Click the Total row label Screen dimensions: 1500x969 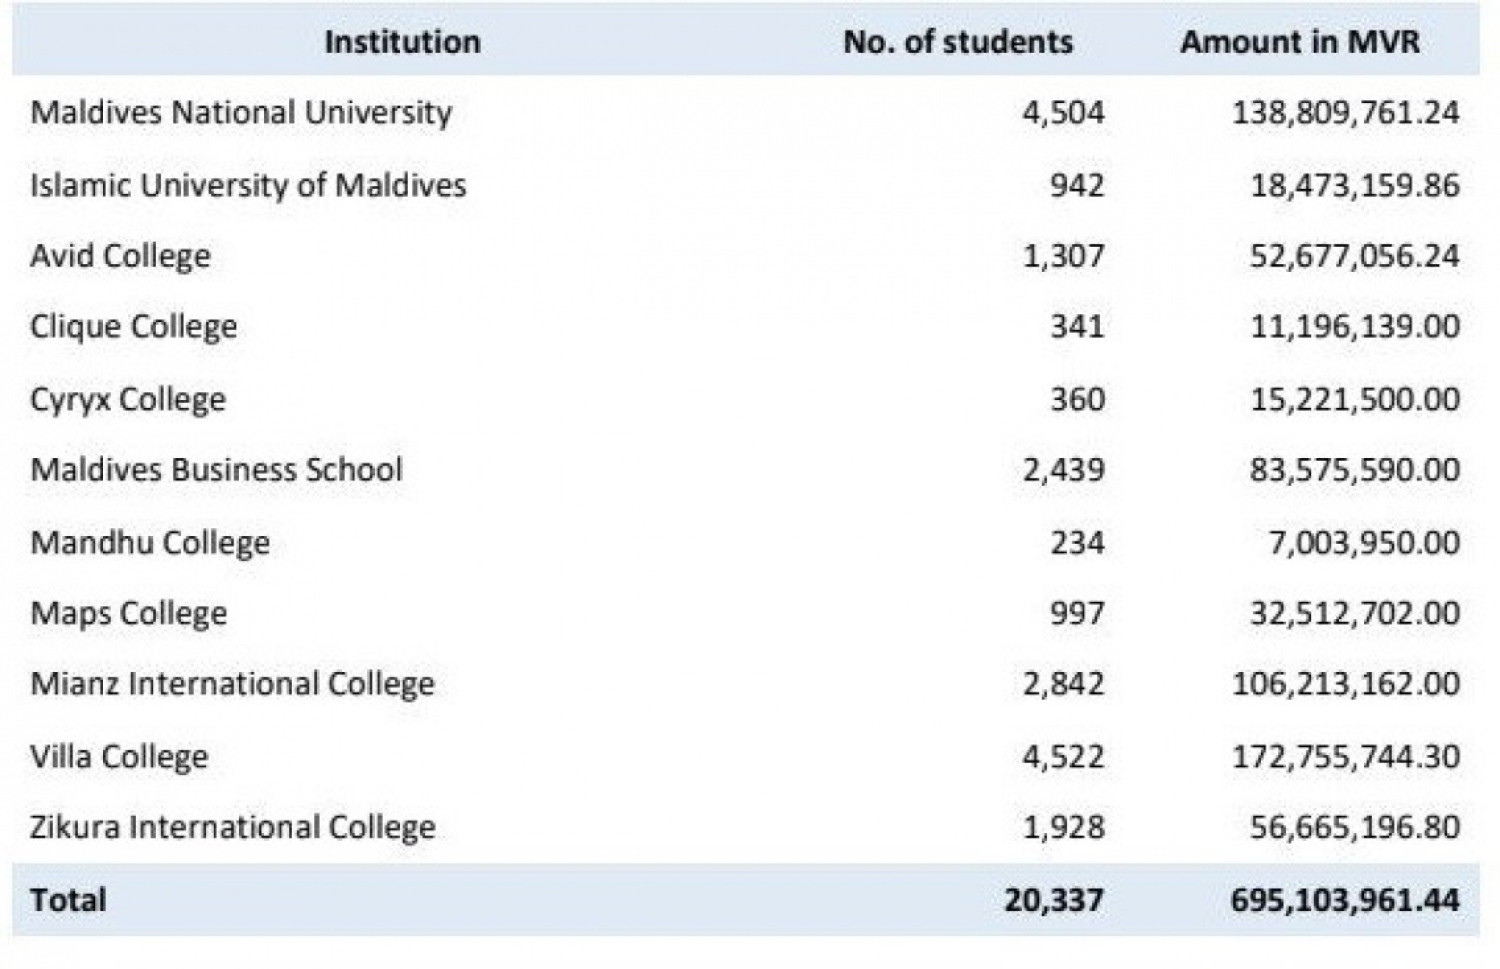tap(68, 900)
